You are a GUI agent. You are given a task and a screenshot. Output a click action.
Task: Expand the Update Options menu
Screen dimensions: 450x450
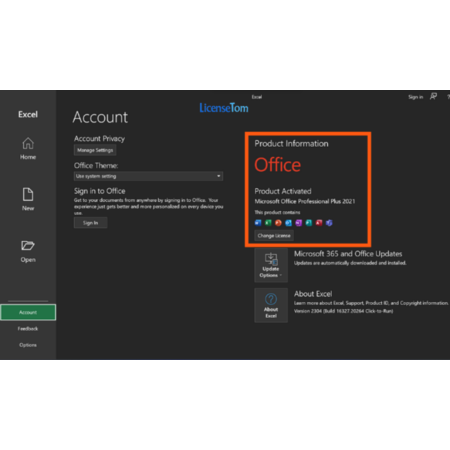[x=271, y=265]
